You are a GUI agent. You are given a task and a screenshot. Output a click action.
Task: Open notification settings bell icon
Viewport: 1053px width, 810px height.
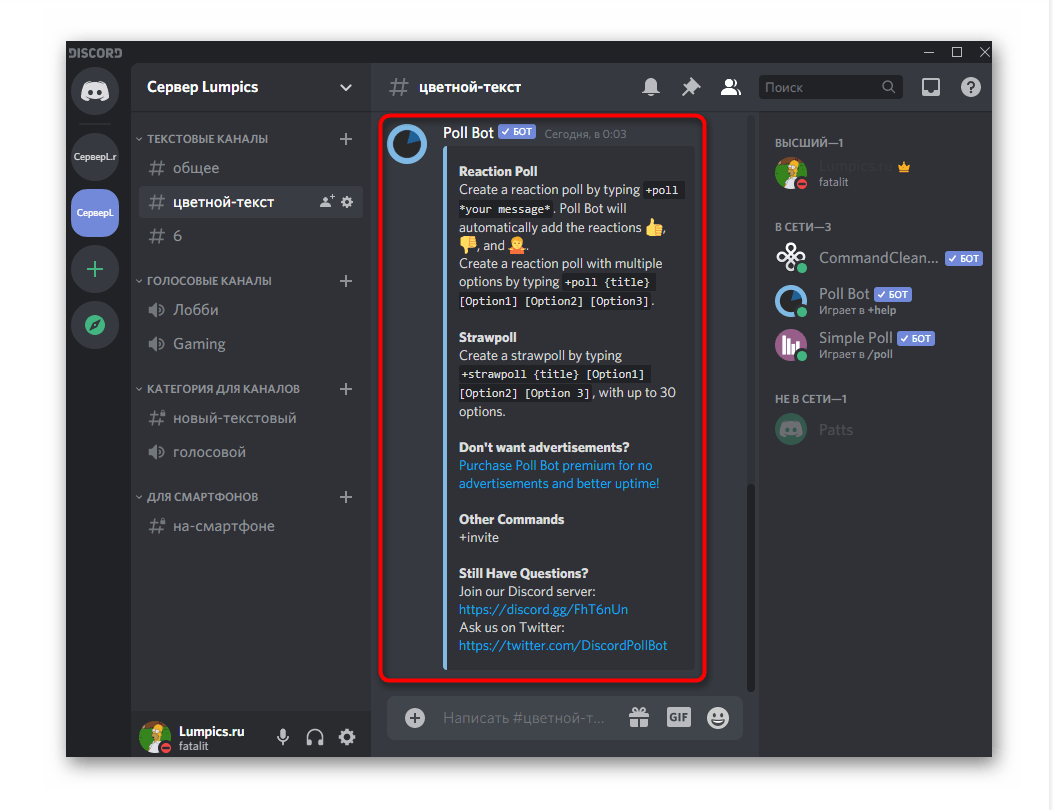coord(651,88)
